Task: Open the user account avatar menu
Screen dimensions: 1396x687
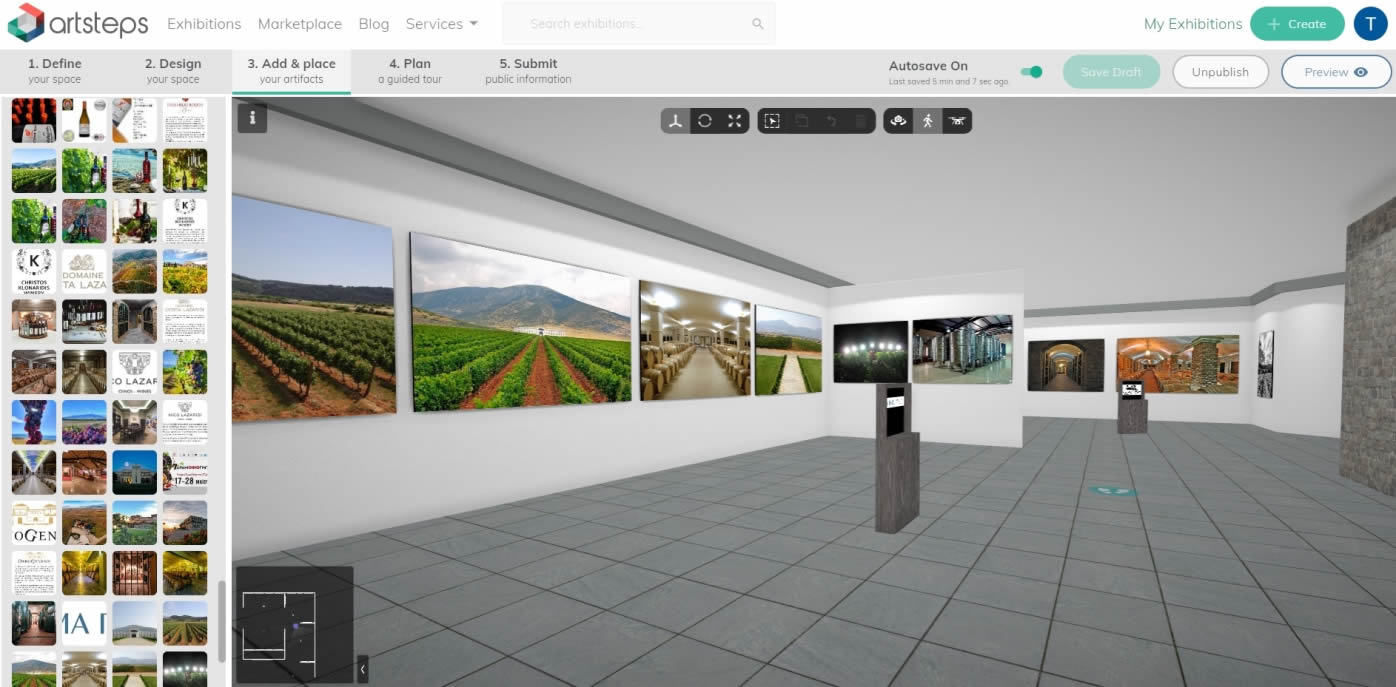Action: coord(1370,24)
